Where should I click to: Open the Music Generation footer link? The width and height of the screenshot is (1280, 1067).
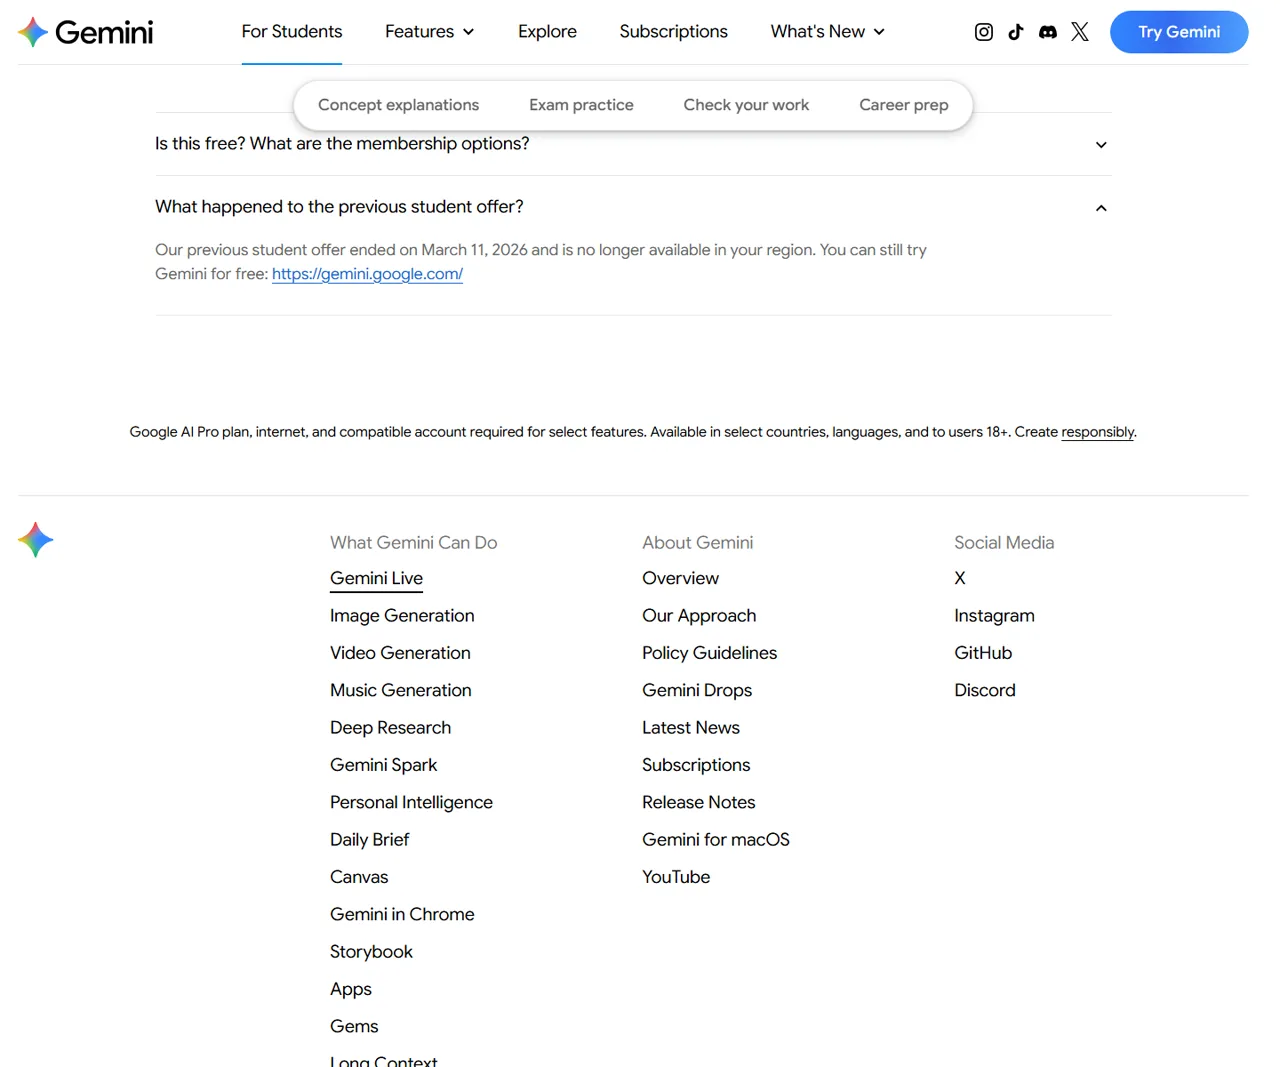tap(400, 690)
